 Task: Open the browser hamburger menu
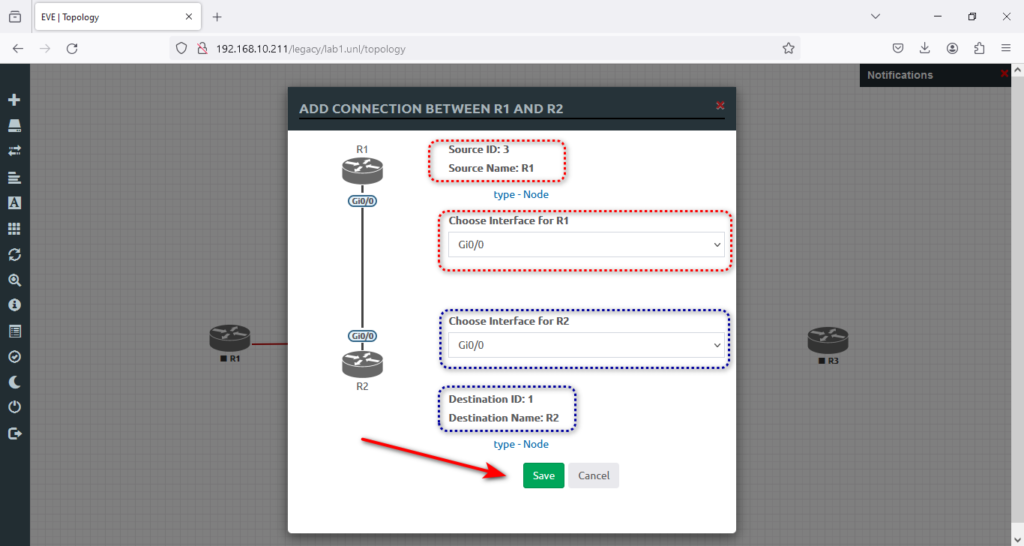1006,48
